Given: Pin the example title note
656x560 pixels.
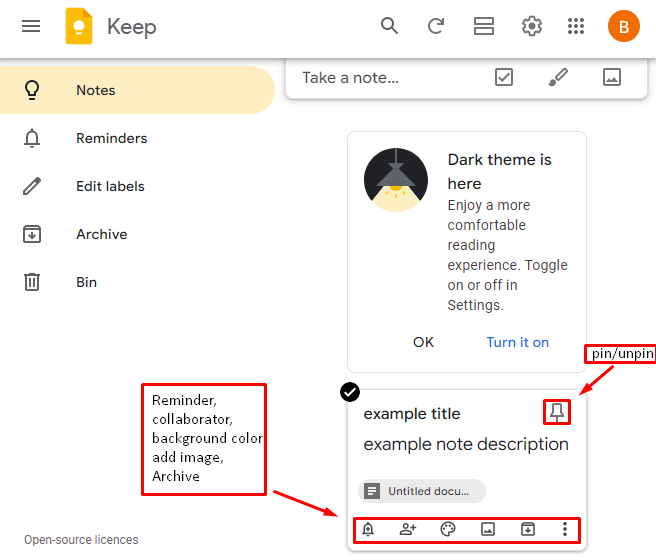Looking at the screenshot, I should 557,412.
